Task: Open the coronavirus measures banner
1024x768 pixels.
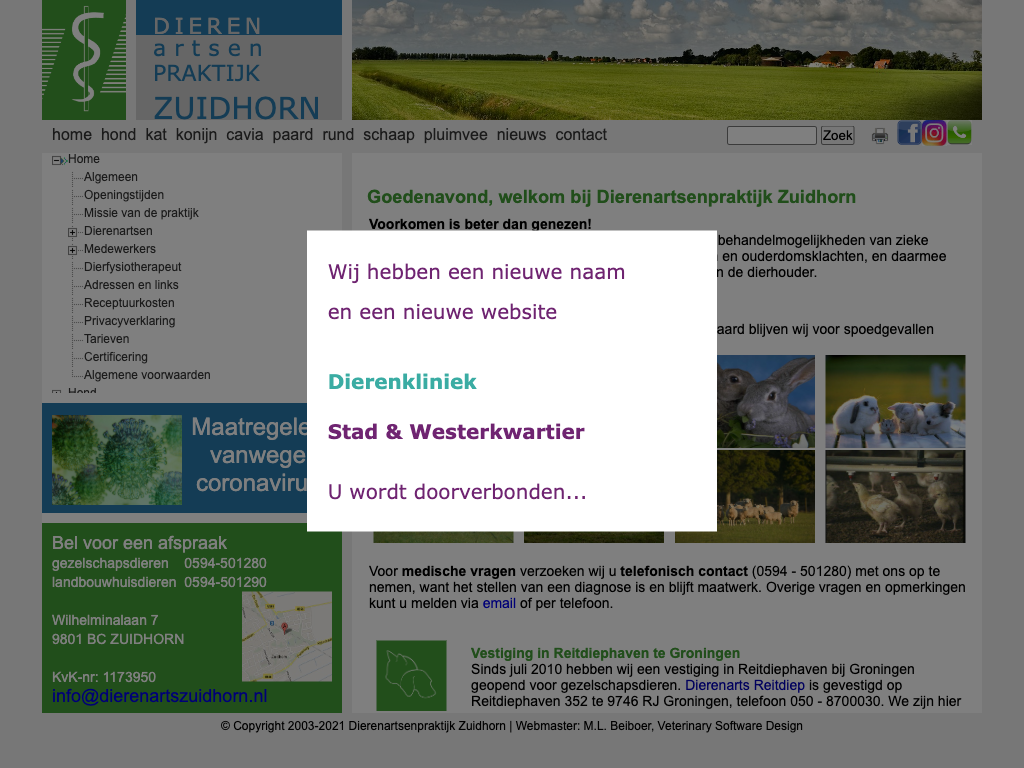Action: click(174, 458)
